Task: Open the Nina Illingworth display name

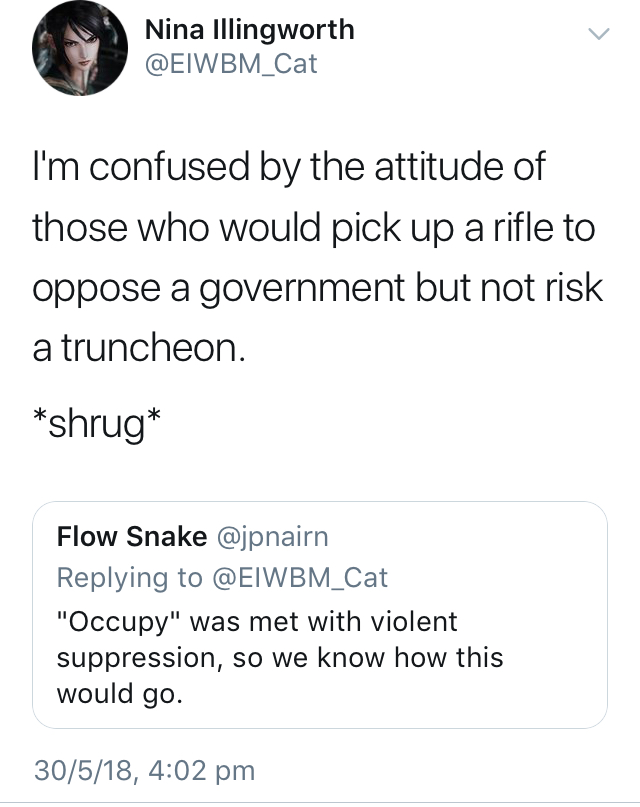Action: (250, 30)
